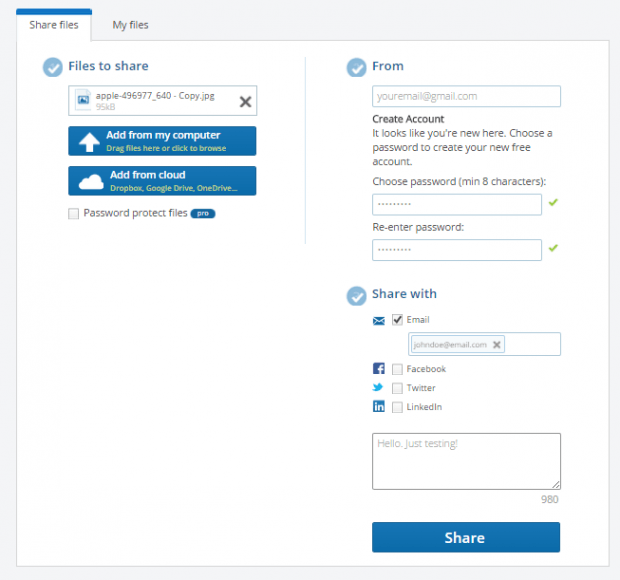Click the image file icon of apple-496977_640

[x=83, y=100]
